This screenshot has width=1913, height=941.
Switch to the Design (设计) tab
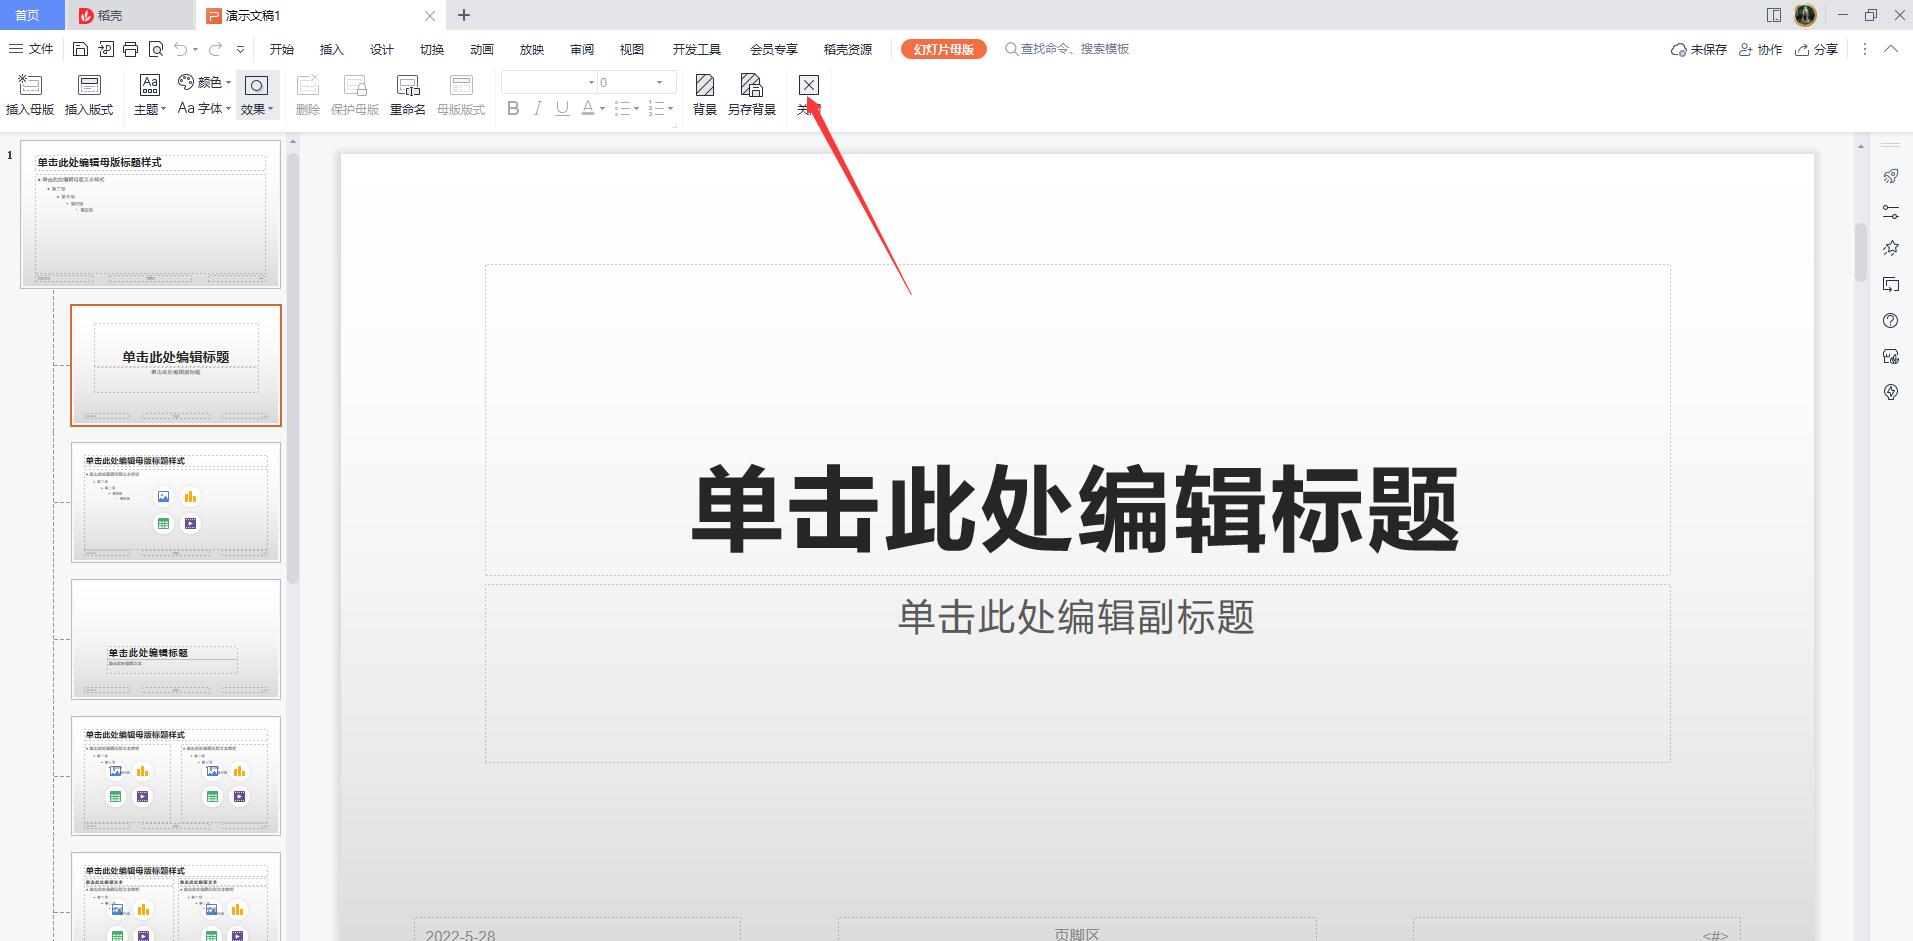click(x=382, y=49)
